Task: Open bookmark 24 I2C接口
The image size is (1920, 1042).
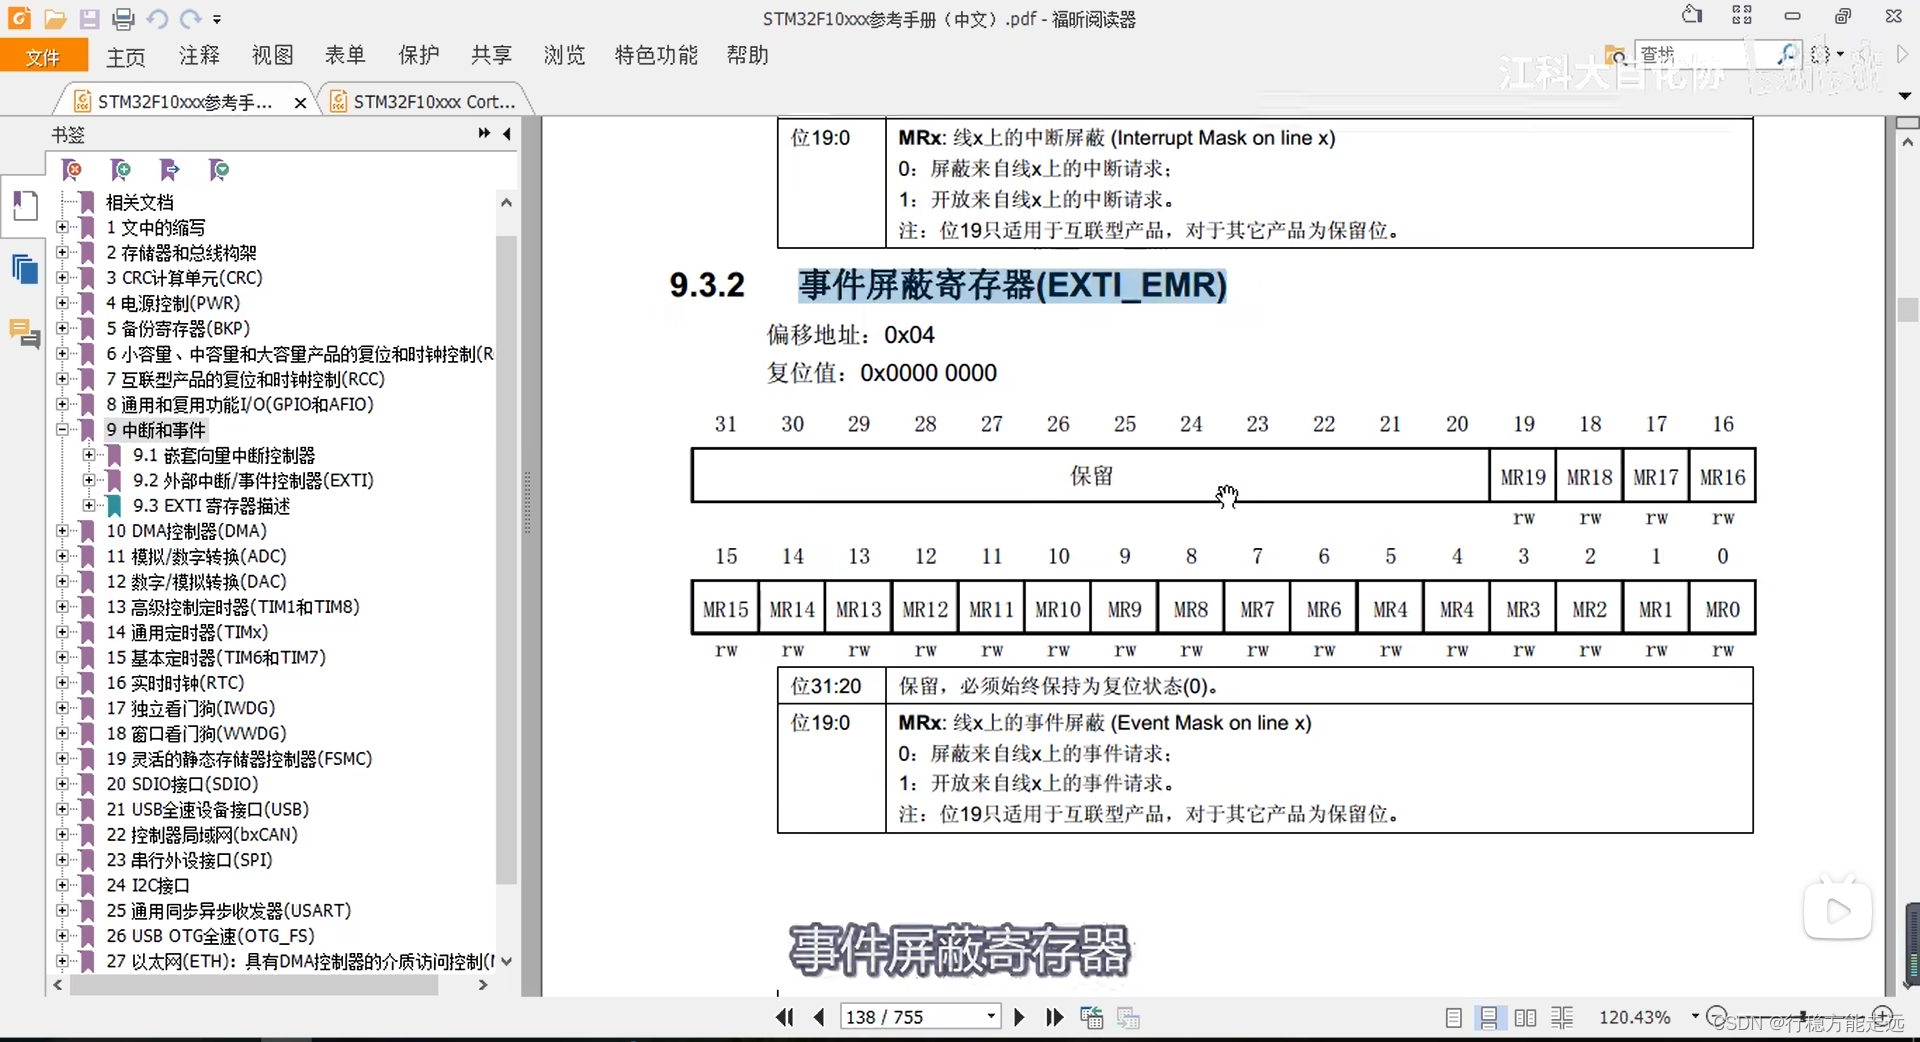Action: click(x=148, y=885)
